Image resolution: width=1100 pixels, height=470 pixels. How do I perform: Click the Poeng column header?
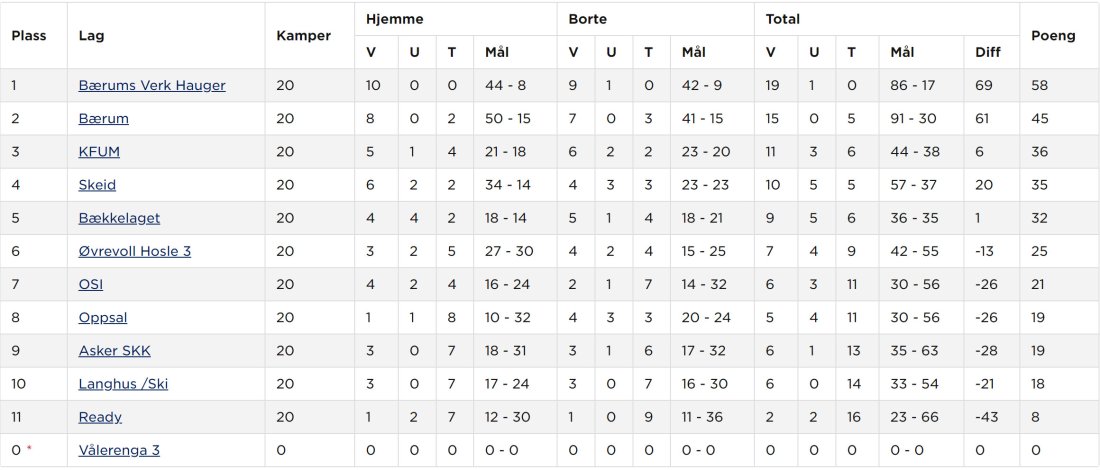1053,36
